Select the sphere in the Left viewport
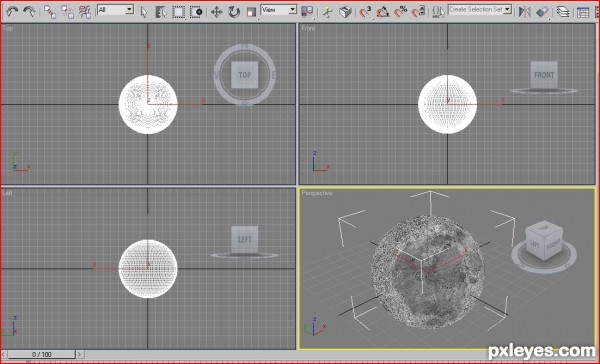The width and height of the screenshot is (600, 364). (148, 269)
